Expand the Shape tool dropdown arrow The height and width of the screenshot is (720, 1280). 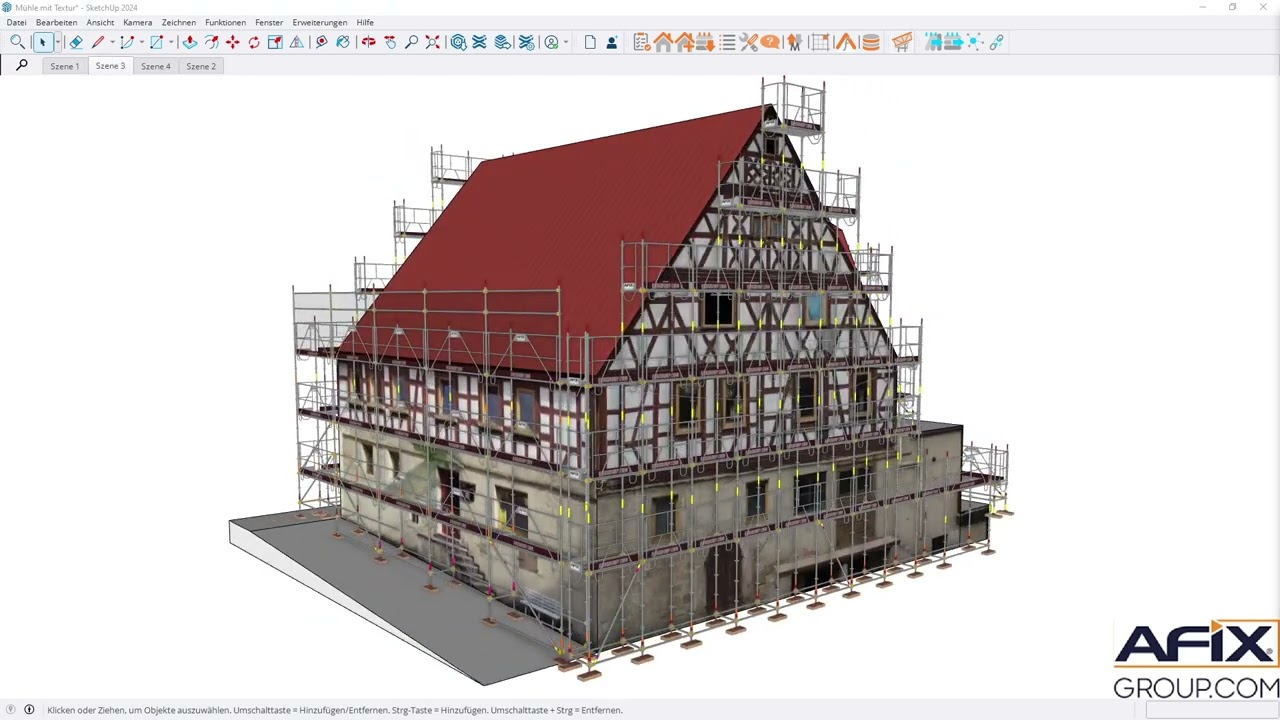point(171,42)
